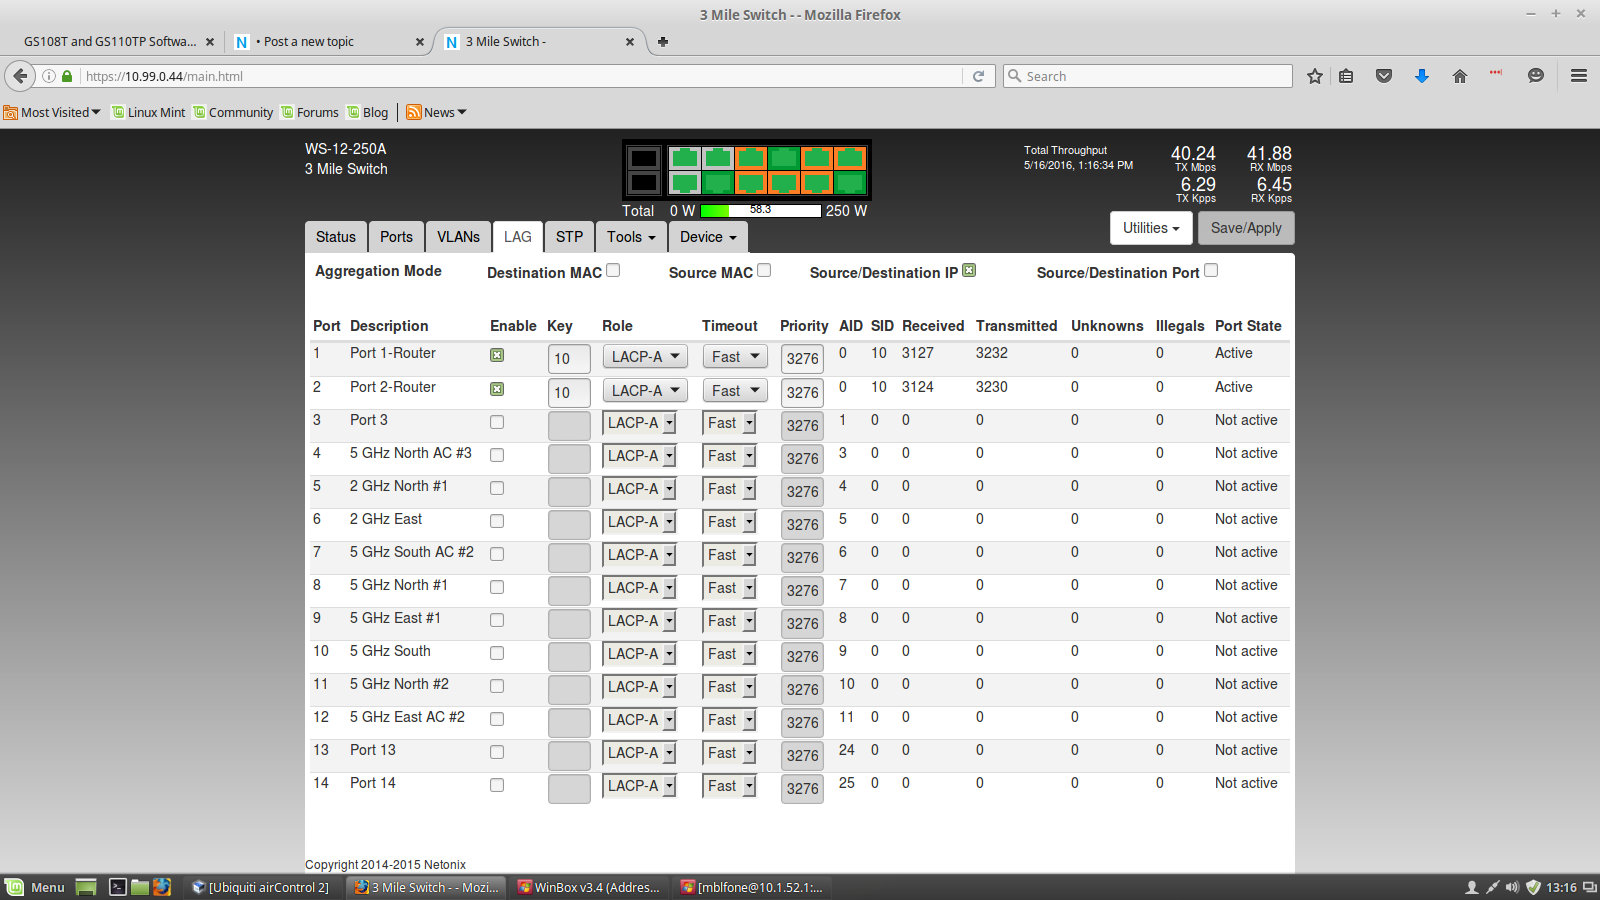Screen dimensions: 1600x900
Task: Enable LAG on Port 3 checkbox
Action: (497, 422)
